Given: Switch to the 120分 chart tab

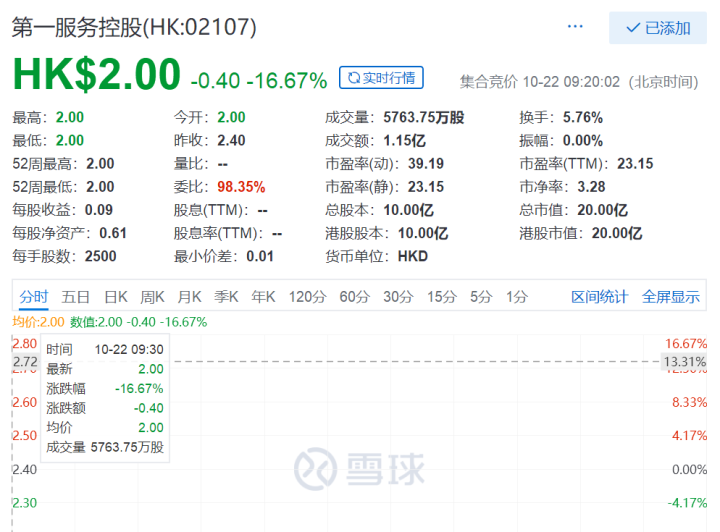Looking at the screenshot, I should pos(307,297).
